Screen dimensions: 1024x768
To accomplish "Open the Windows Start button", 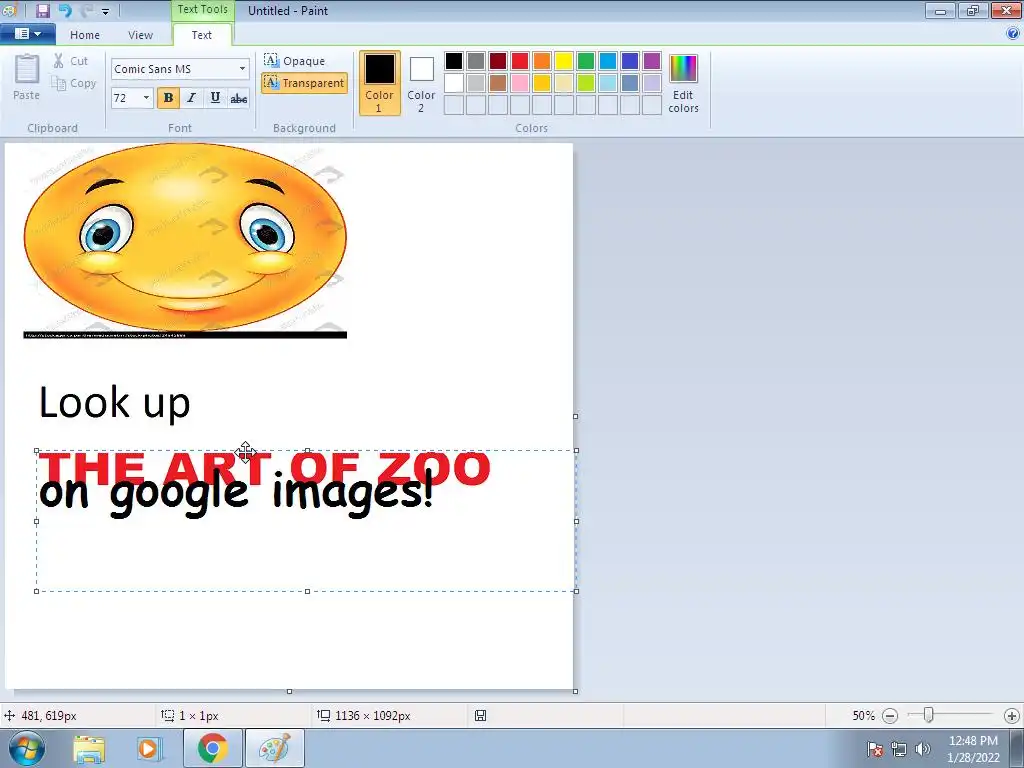I will click(26, 748).
